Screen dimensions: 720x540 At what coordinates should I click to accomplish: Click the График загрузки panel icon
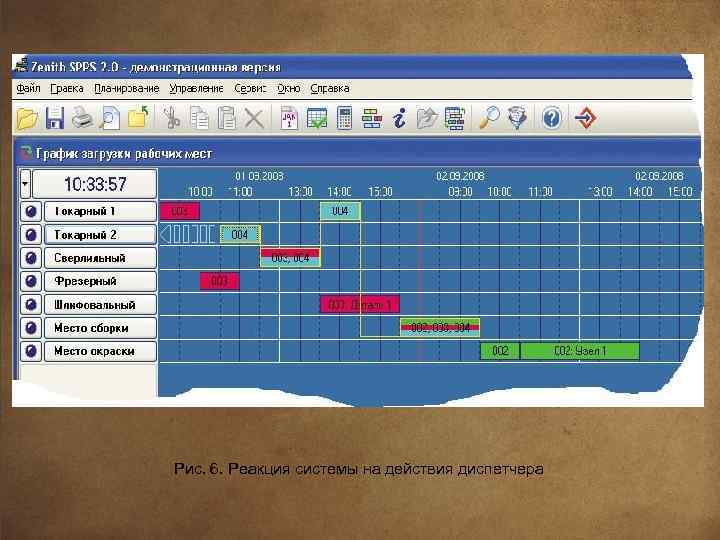point(26,153)
